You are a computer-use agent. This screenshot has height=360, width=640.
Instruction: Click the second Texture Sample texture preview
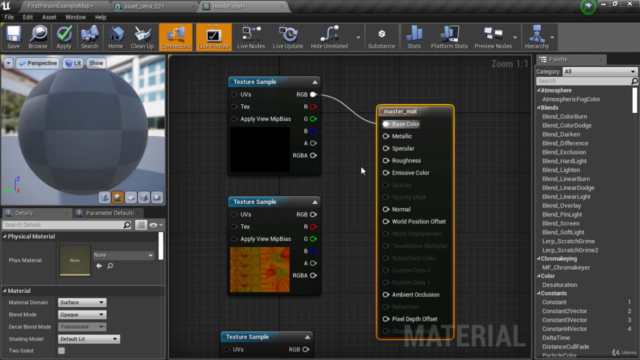click(x=260, y=269)
